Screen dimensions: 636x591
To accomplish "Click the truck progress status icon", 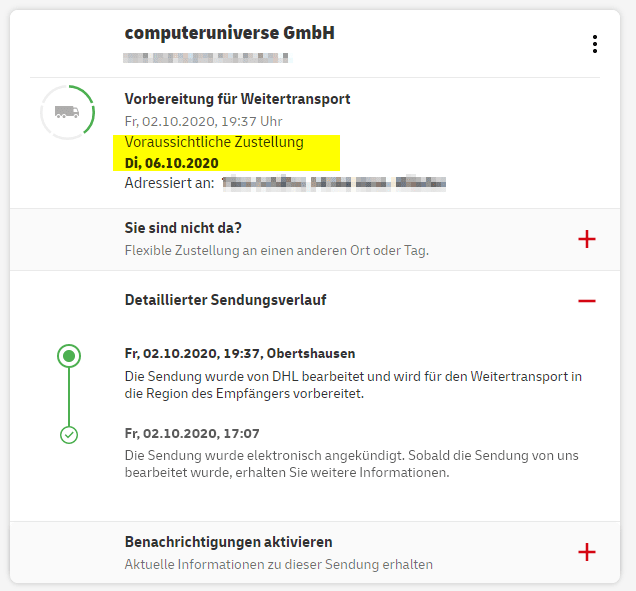I will click(x=68, y=112).
